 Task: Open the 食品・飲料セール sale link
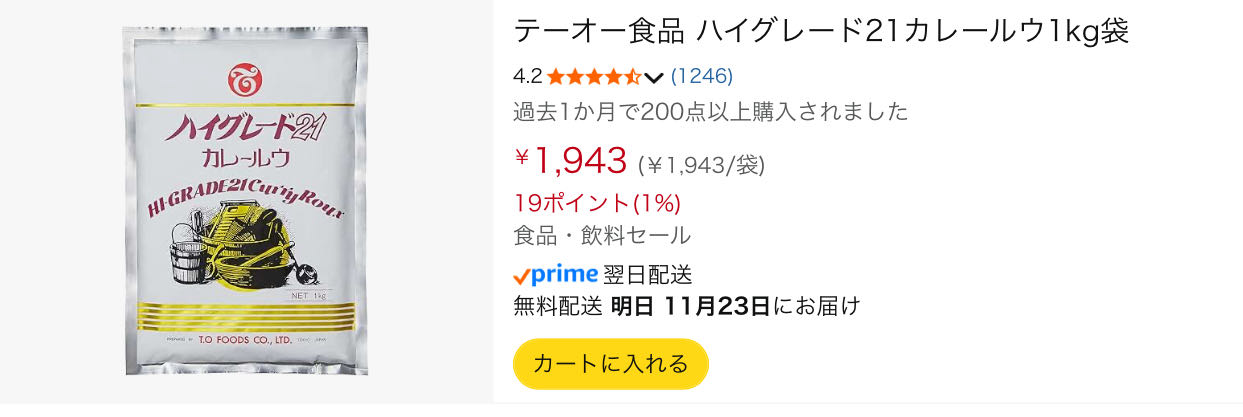coord(601,236)
